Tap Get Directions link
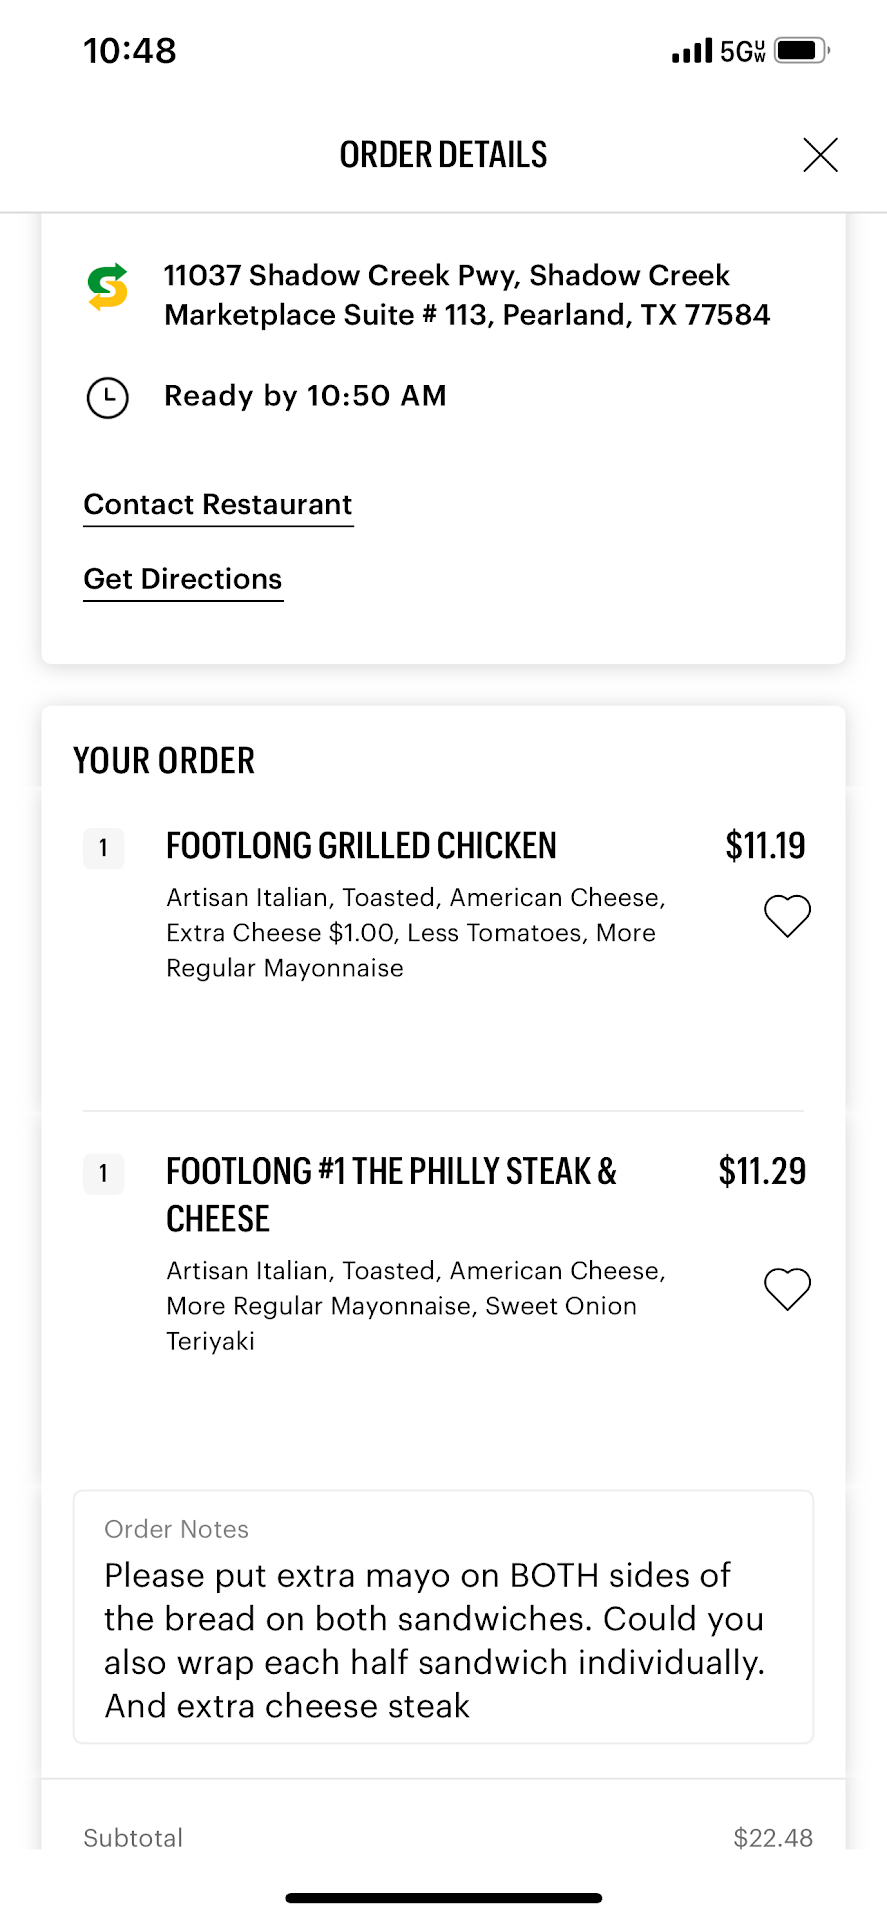887x1920 pixels. click(x=183, y=580)
